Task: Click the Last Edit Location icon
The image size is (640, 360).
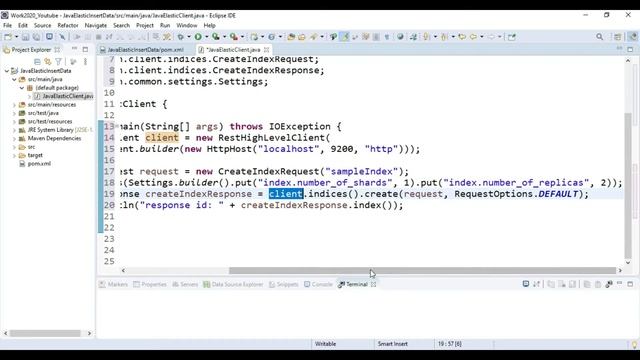Action: point(462,37)
